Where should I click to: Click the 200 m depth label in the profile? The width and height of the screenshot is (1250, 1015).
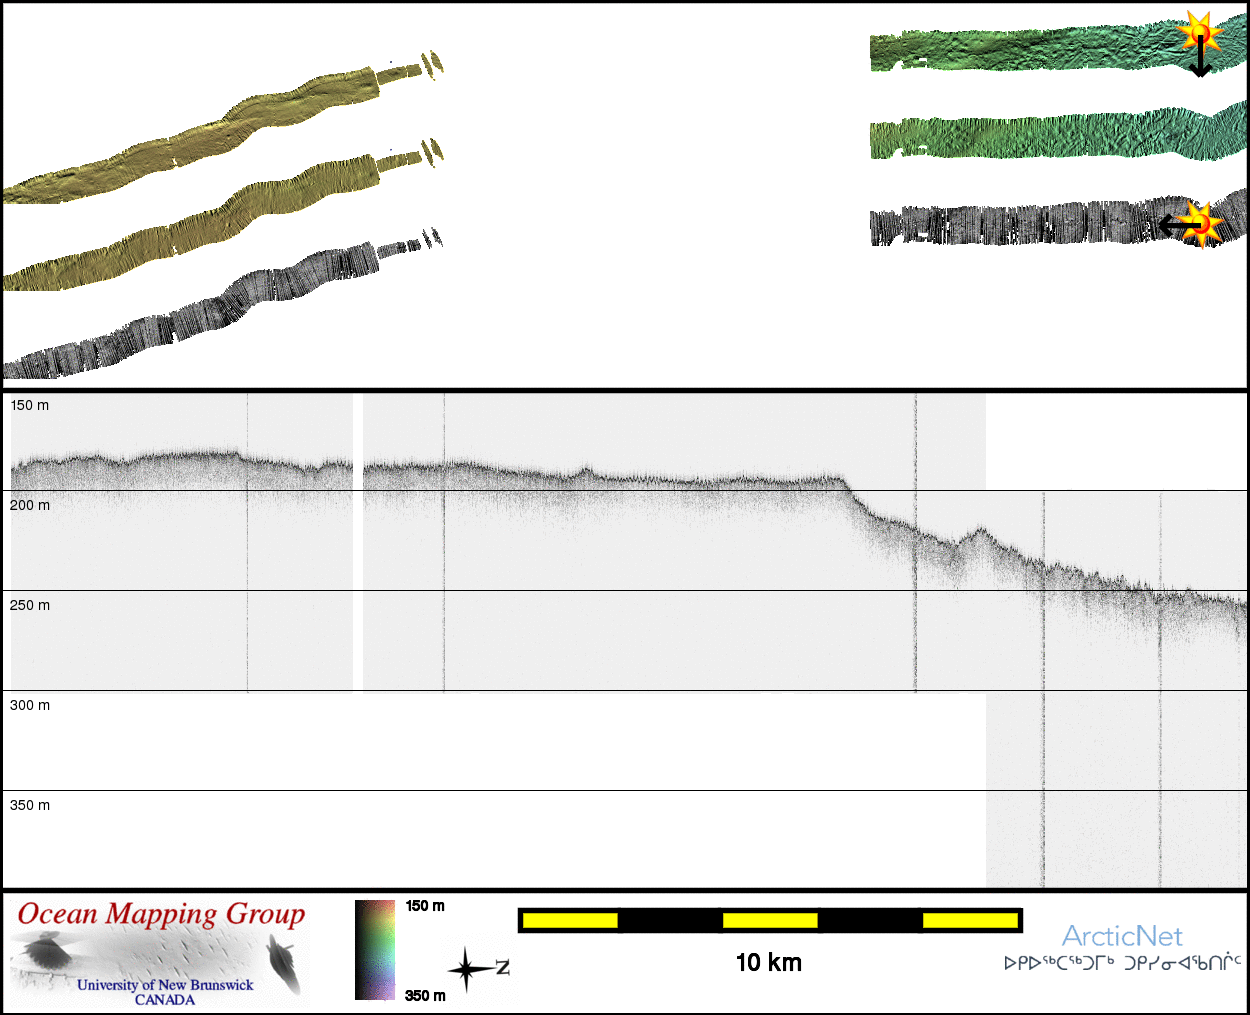coord(30,505)
